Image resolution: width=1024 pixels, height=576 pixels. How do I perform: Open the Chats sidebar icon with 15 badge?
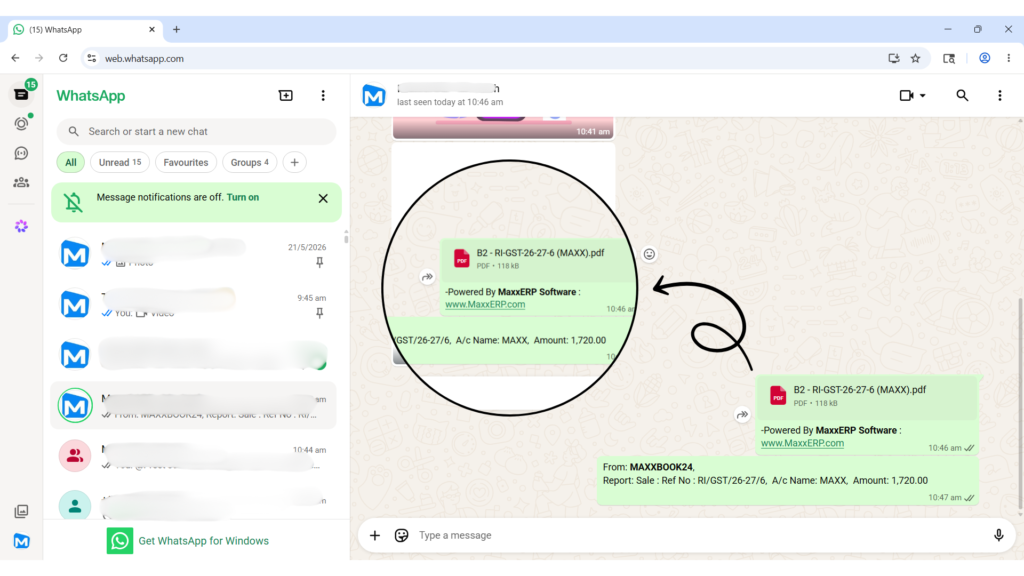[22, 94]
